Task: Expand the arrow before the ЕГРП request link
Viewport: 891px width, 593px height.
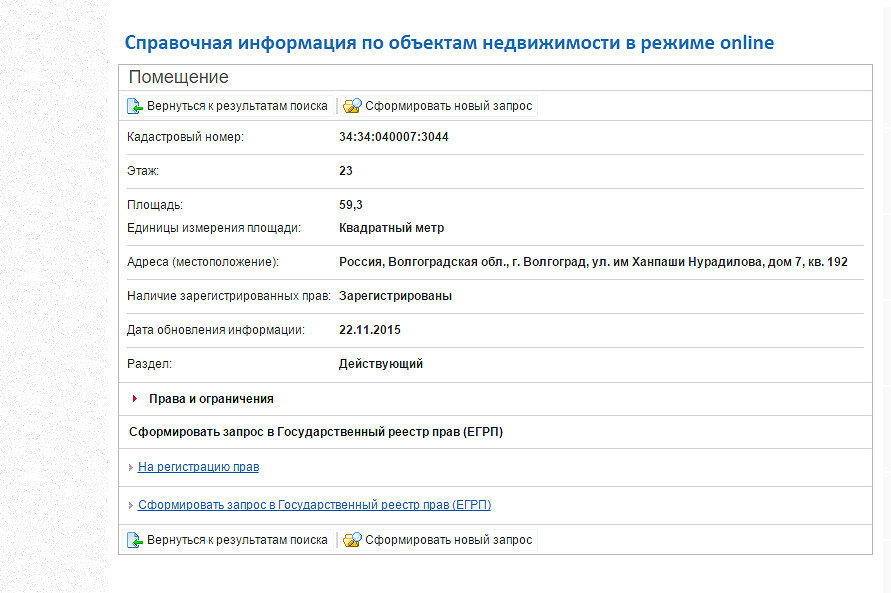Action: pyautogui.click(x=131, y=506)
